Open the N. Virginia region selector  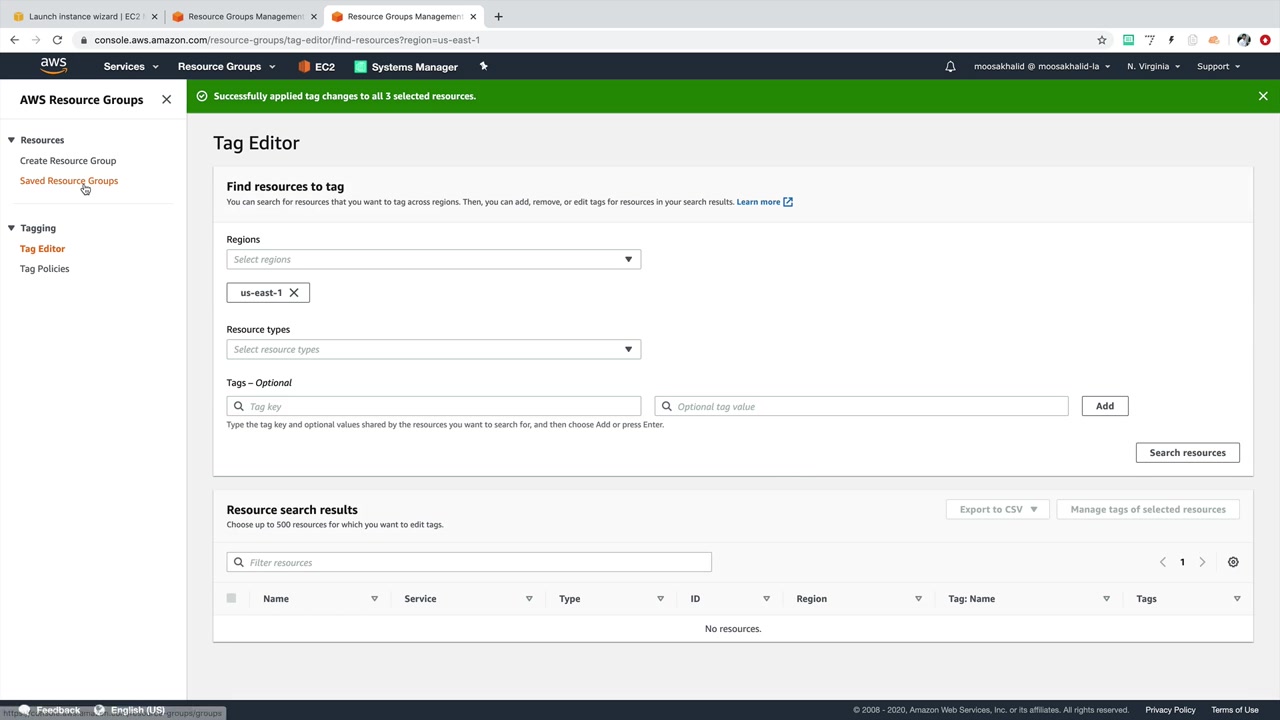click(1153, 67)
